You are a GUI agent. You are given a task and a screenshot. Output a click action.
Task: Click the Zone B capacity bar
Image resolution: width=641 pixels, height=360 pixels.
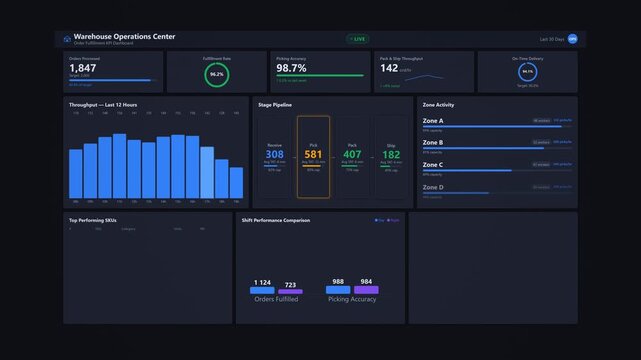point(497,148)
